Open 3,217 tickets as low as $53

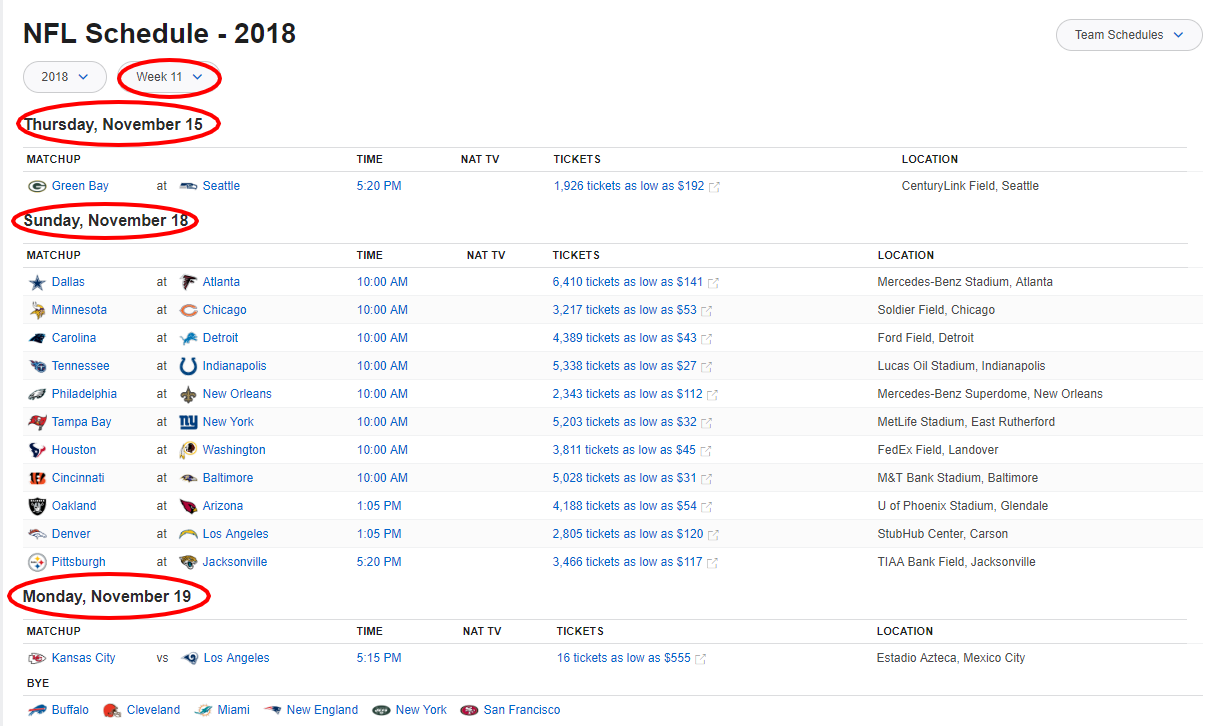coord(625,310)
